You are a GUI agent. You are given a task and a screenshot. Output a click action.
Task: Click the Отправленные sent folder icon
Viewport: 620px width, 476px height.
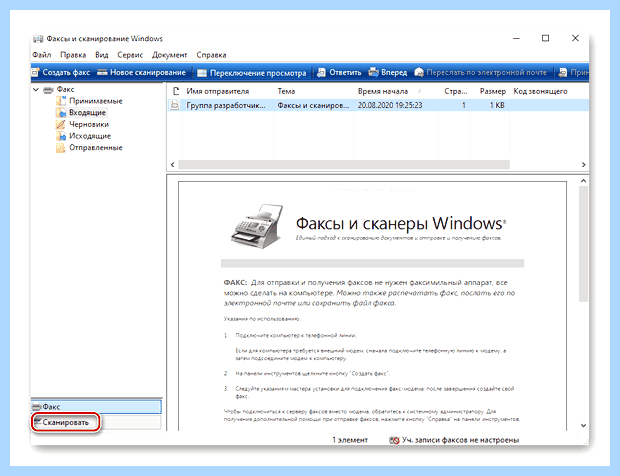[x=60, y=148]
